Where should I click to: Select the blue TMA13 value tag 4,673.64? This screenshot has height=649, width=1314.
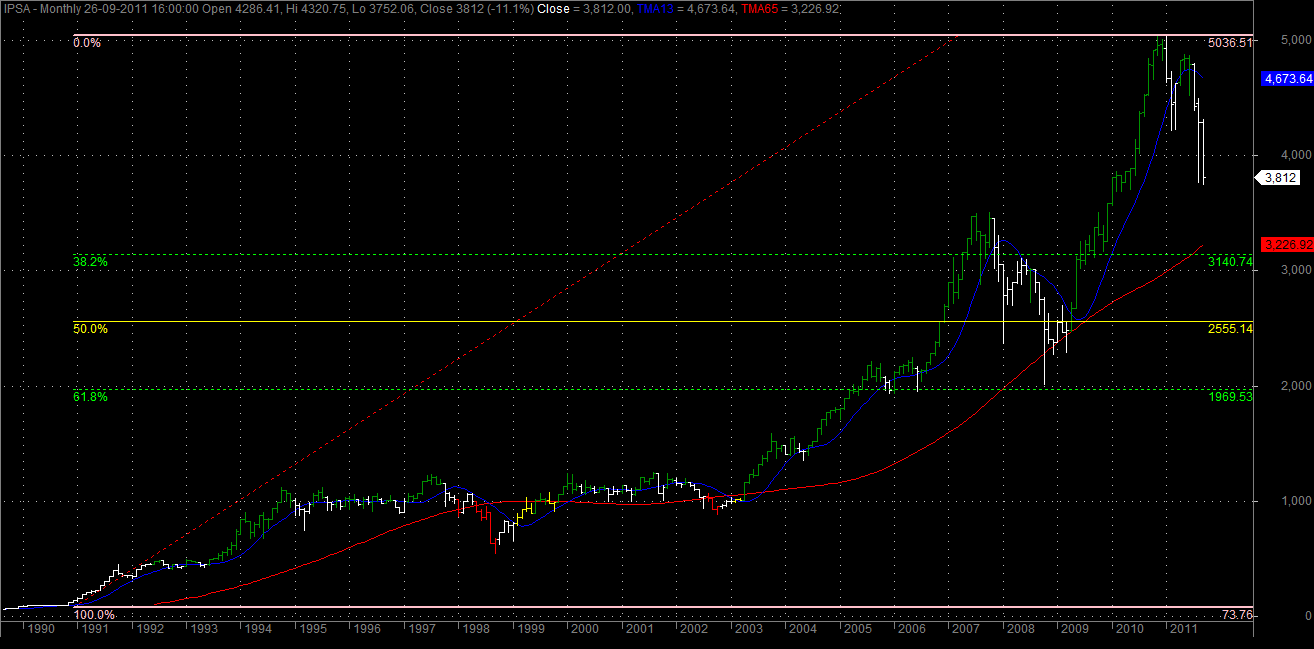pos(1287,78)
